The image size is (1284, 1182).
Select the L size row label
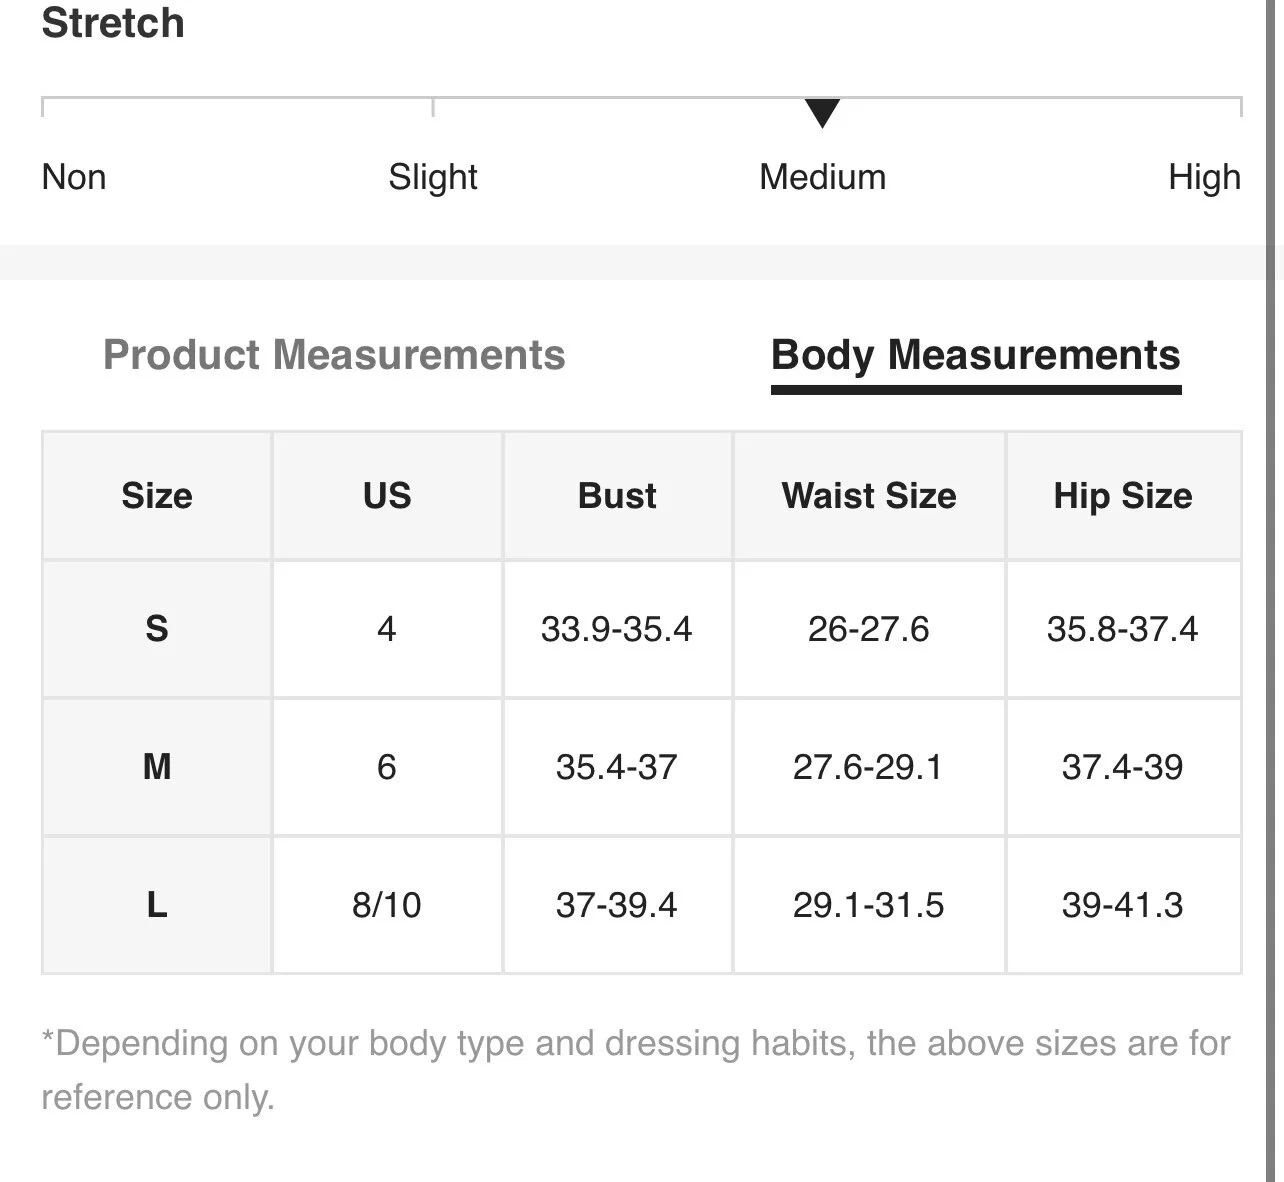point(157,905)
